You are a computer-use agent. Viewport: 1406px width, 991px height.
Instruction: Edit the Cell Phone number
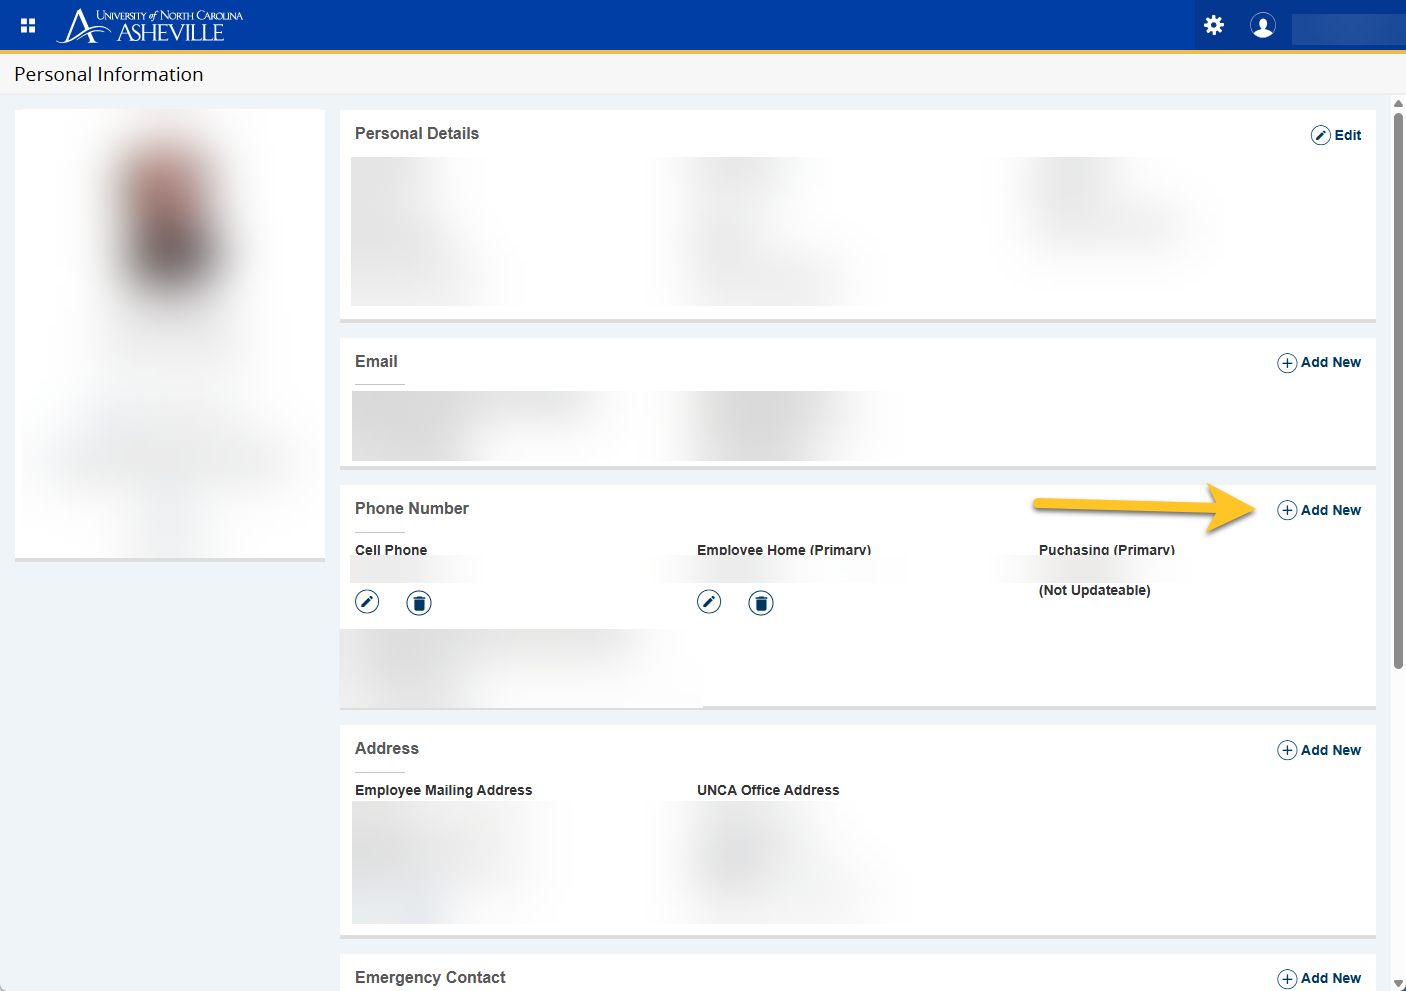click(367, 602)
